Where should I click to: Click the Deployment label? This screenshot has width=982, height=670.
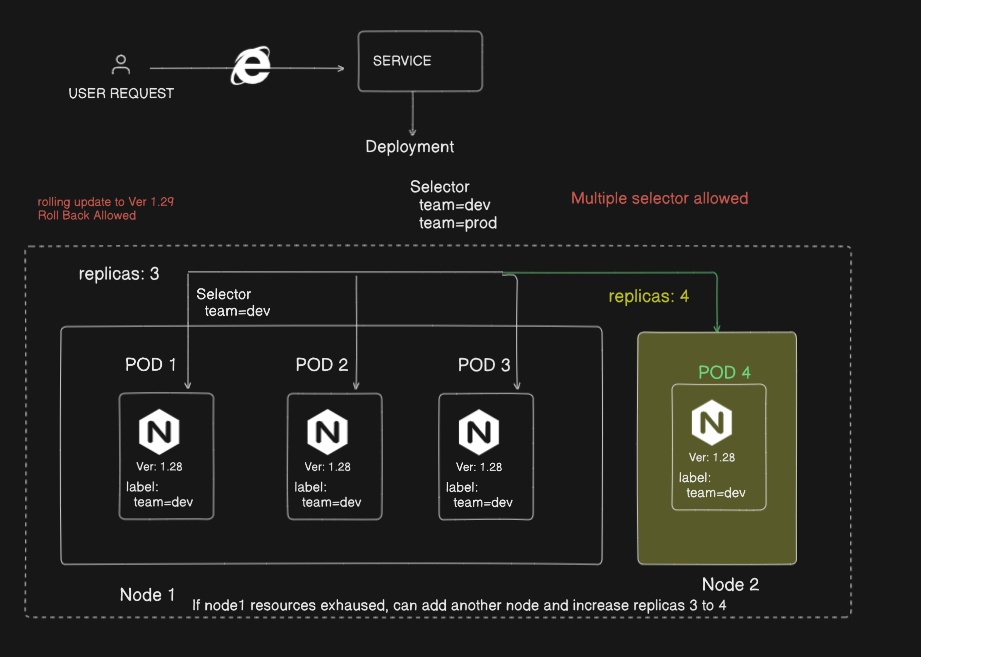click(410, 147)
